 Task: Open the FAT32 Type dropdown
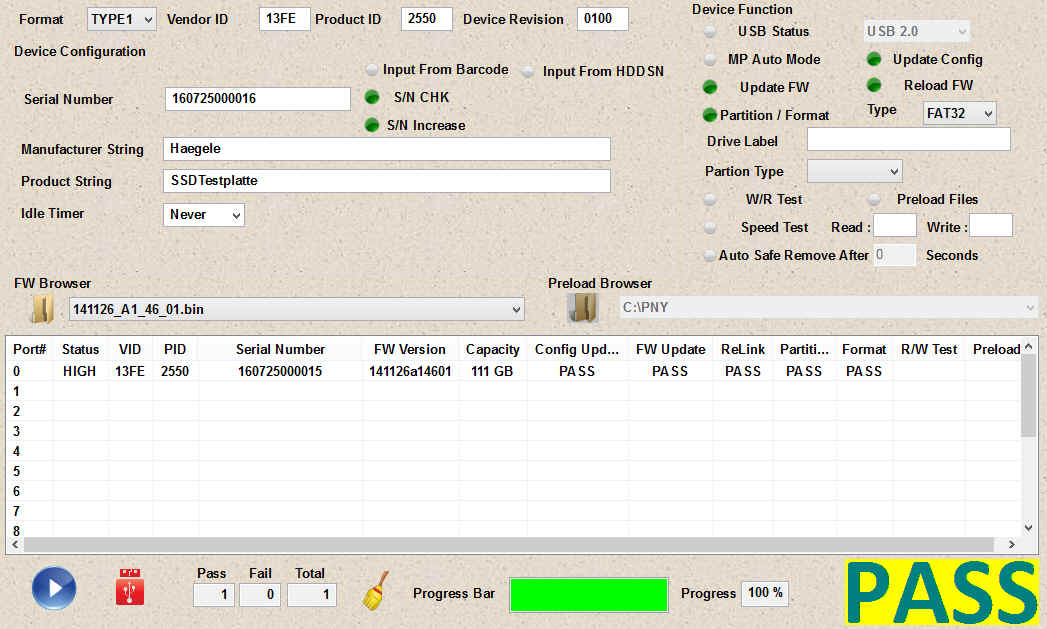coord(959,113)
